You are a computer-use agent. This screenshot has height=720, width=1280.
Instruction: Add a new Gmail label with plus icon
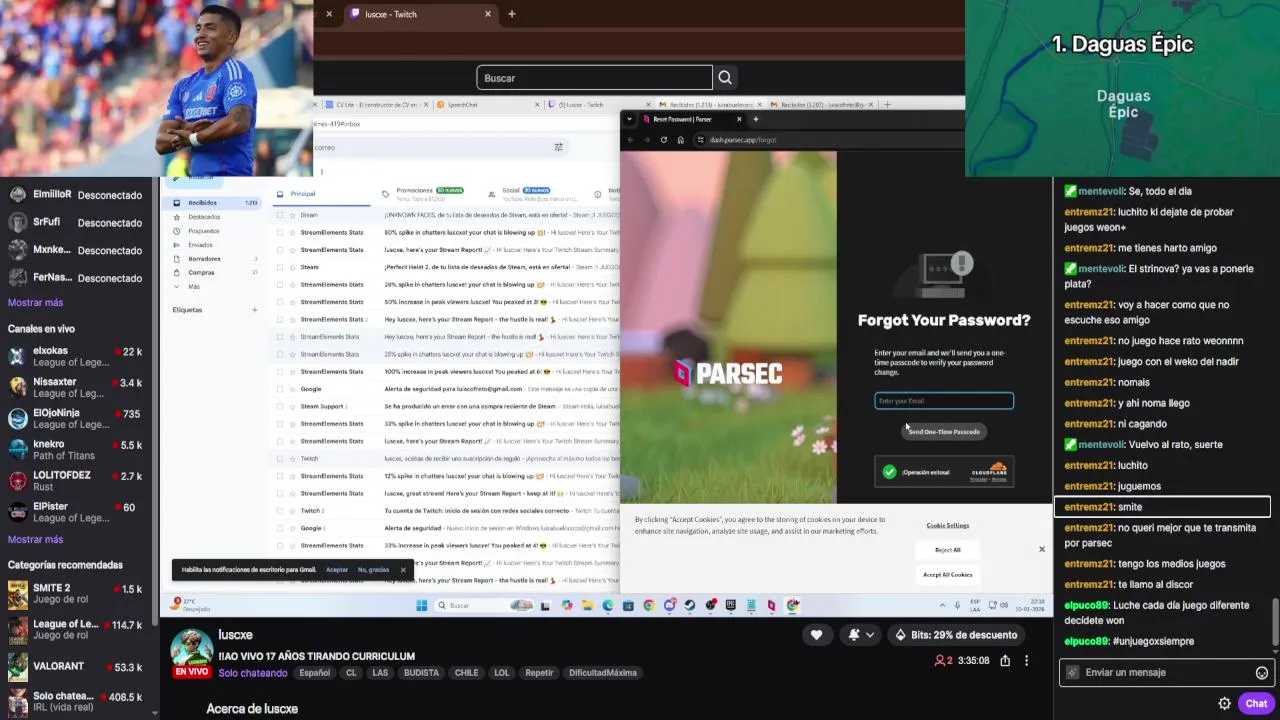(254, 310)
